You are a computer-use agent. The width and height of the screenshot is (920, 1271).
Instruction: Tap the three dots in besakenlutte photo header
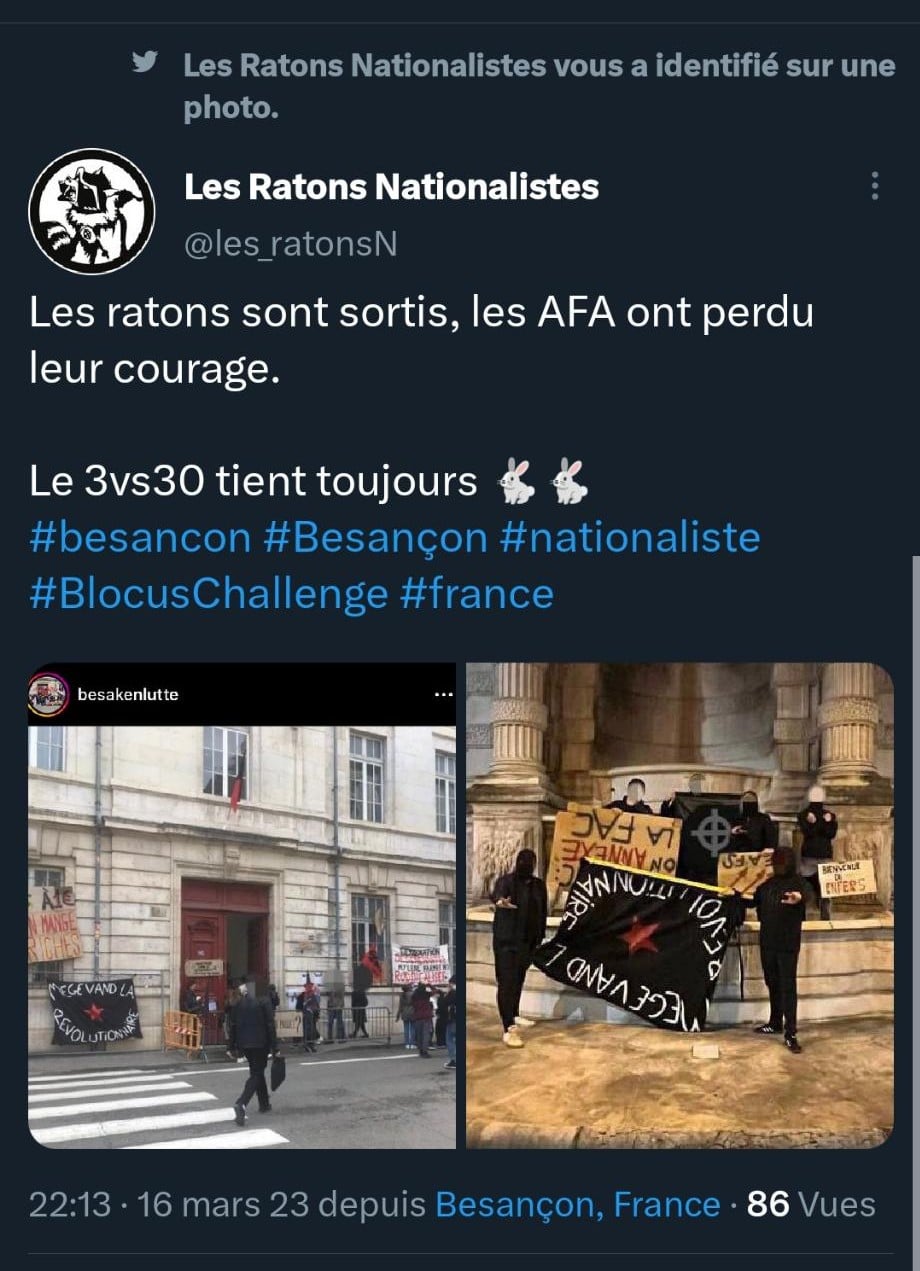pyautogui.click(x=441, y=694)
